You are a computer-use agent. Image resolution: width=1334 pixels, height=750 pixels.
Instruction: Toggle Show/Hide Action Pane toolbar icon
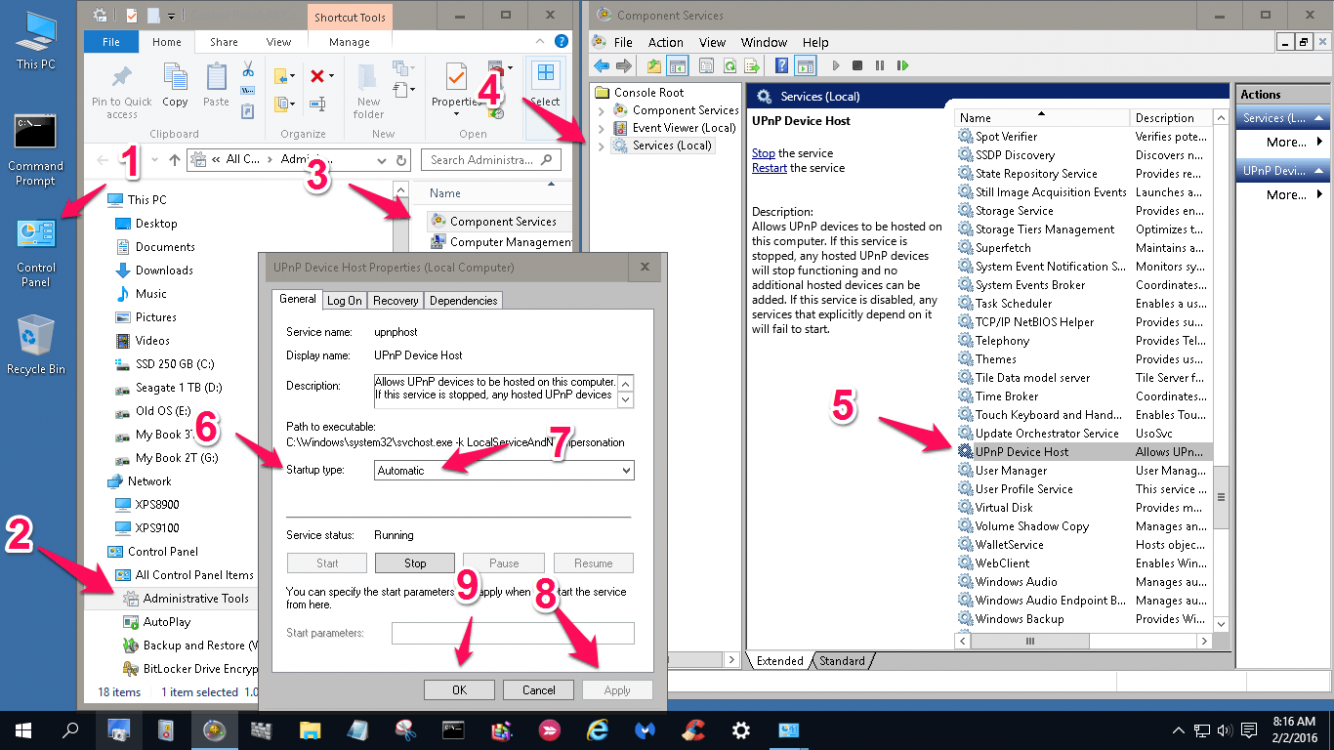pos(806,66)
